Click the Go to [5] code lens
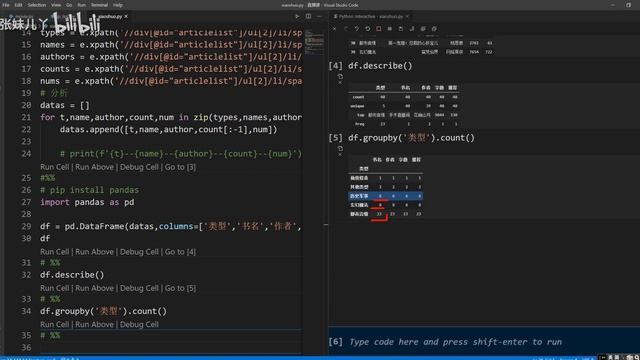 [x=180, y=288]
